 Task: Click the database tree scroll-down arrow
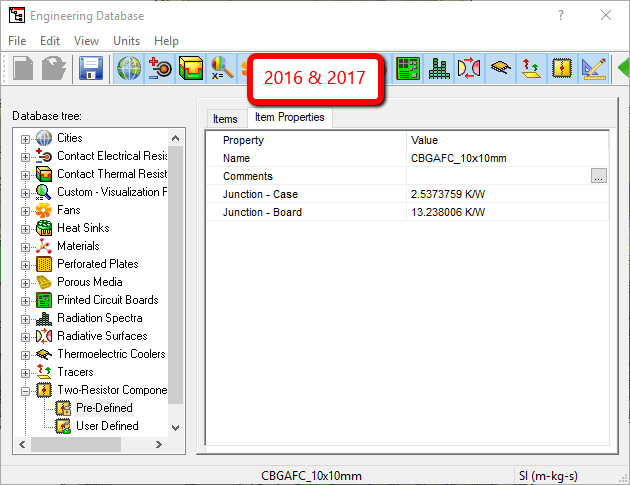coord(177,427)
